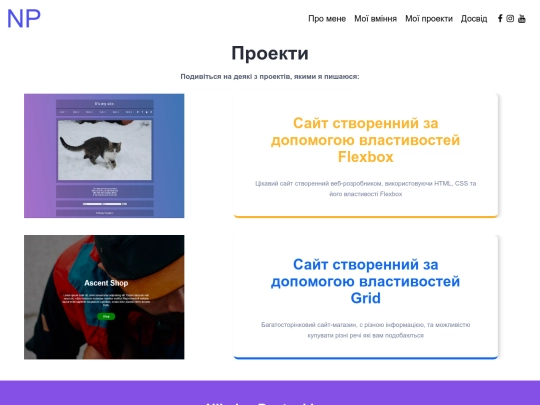The width and height of the screenshot is (540, 405).
Task: Click the Grid project title
Action: click(x=365, y=281)
